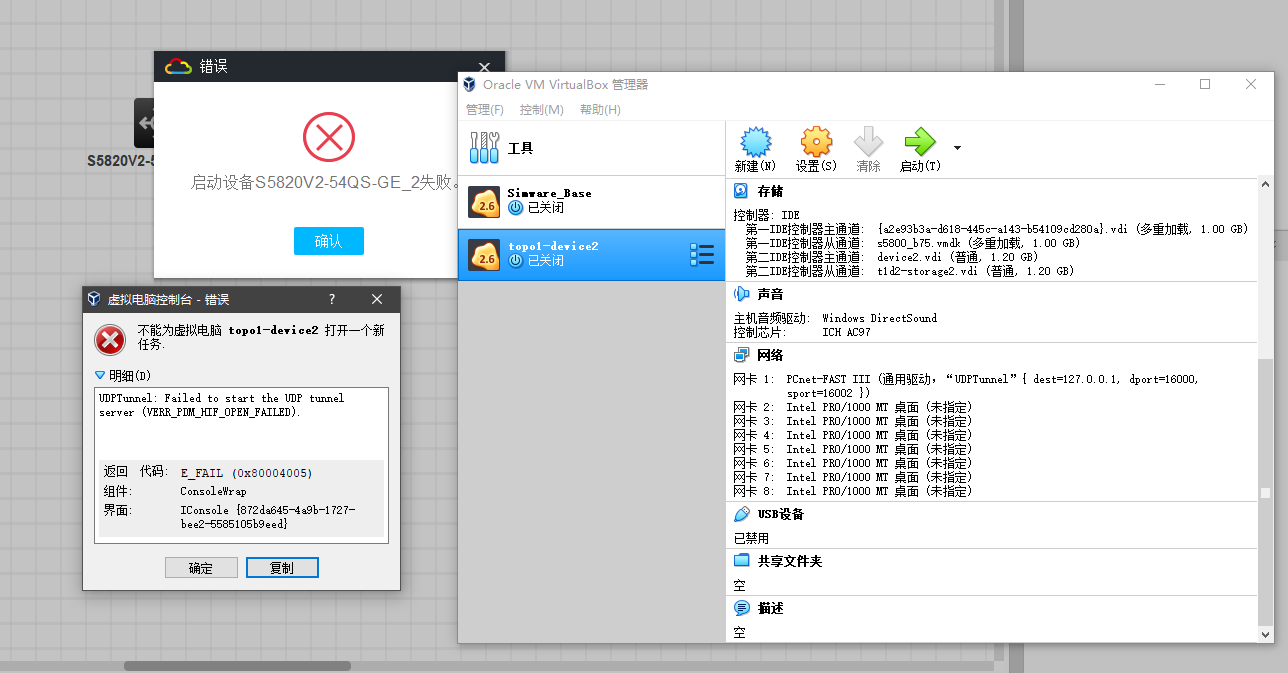The width and height of the screenshot is (1288, 673).
Task: Select the Tools (工具) icon in VirtualBox sidebar
Action: 485,148
